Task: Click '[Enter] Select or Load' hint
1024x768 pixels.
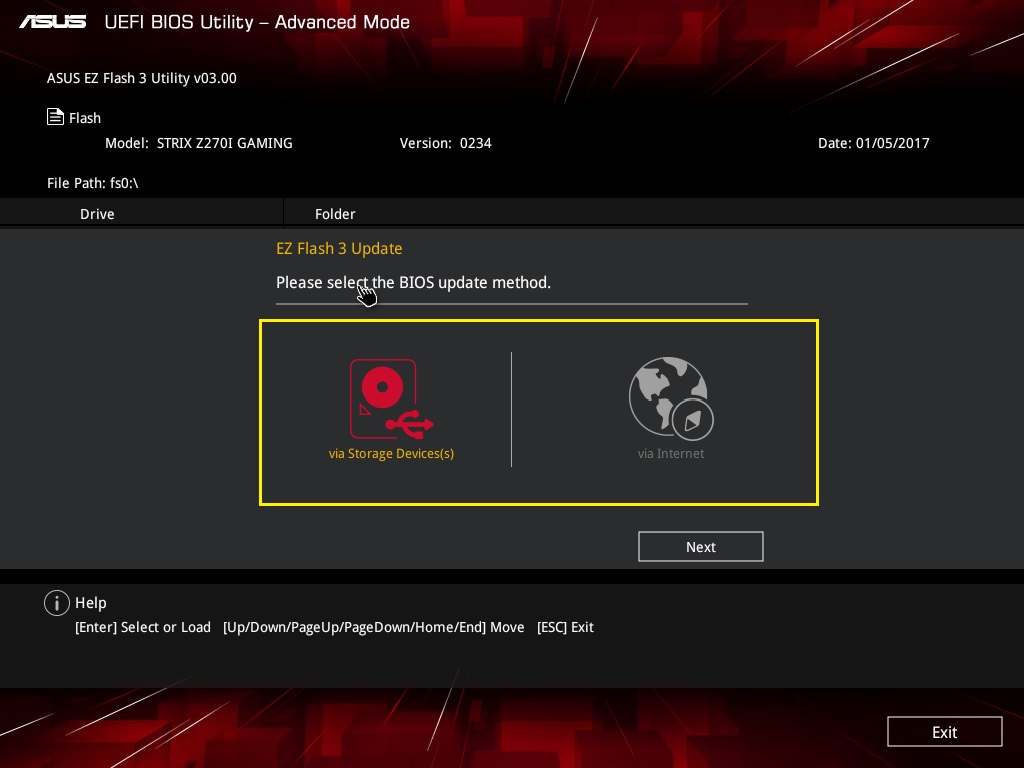Action: (x=143, y=627)
